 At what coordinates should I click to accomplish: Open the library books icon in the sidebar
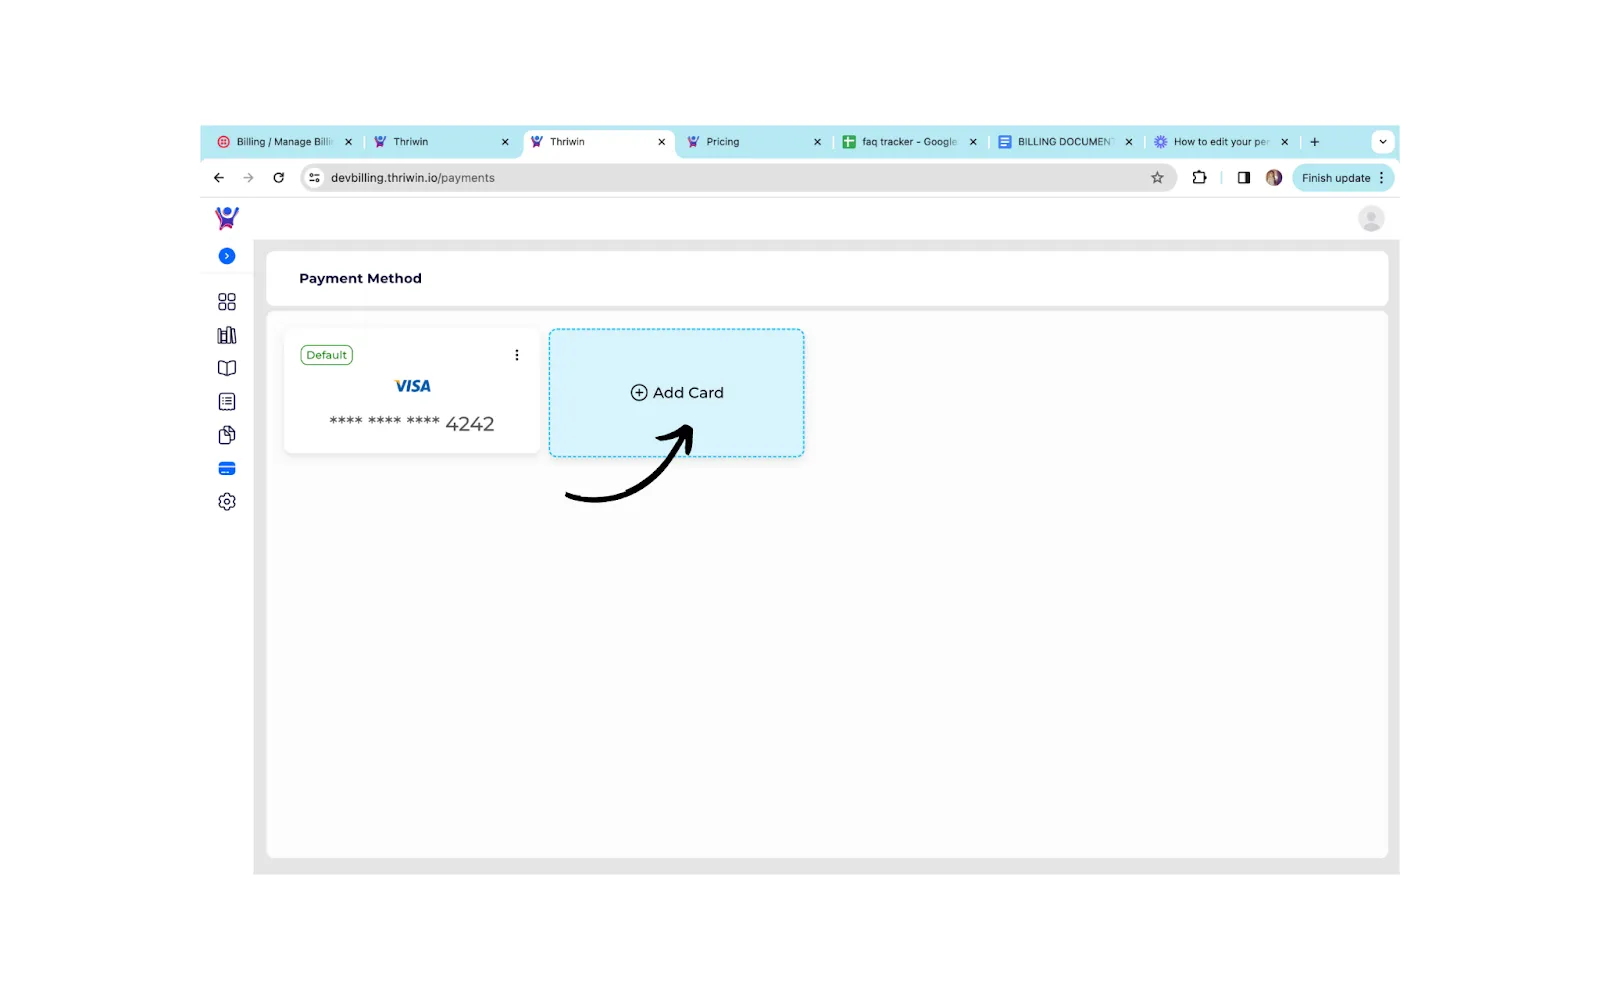click(227, 335)
